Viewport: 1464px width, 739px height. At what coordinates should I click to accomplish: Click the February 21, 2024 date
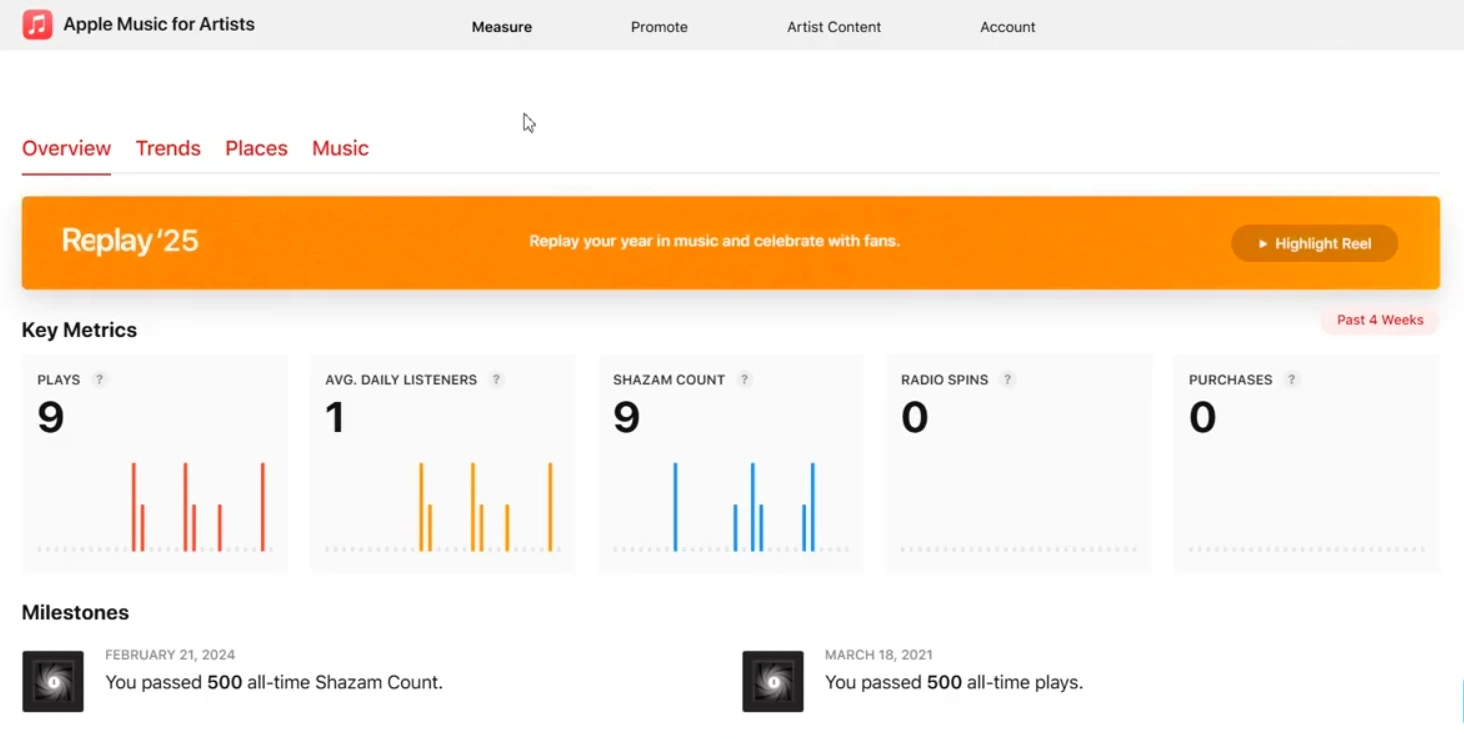[x=170, y=655]
